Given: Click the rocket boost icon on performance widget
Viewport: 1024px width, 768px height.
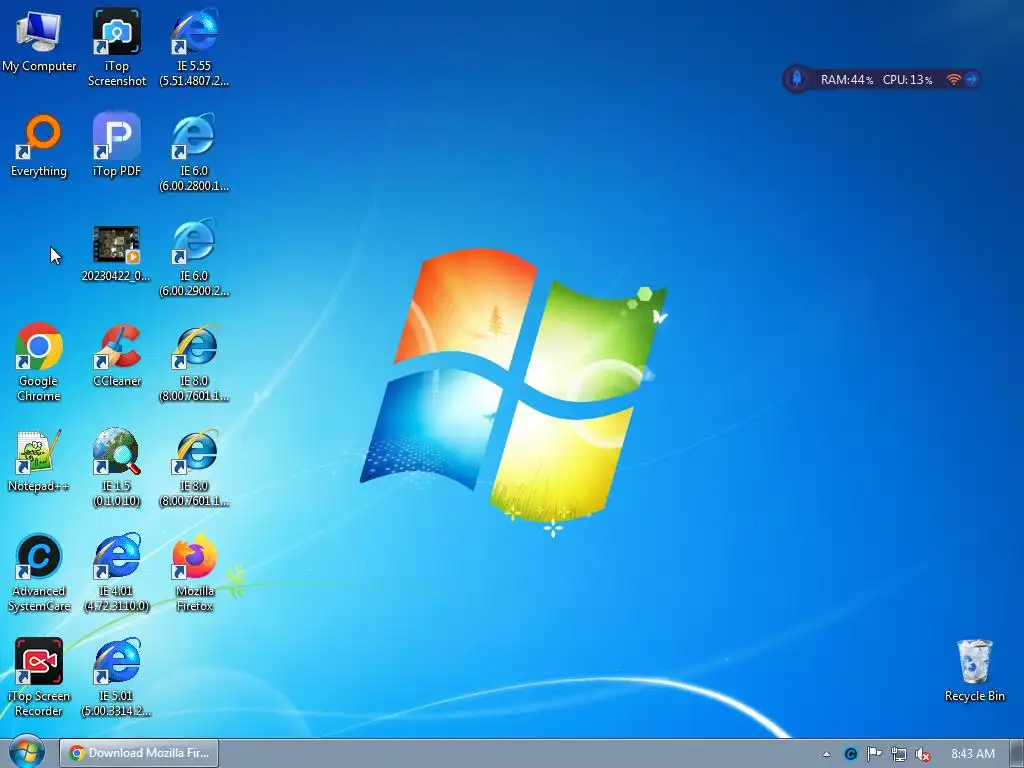Looking at the screenshot, I should coord(797,80).
